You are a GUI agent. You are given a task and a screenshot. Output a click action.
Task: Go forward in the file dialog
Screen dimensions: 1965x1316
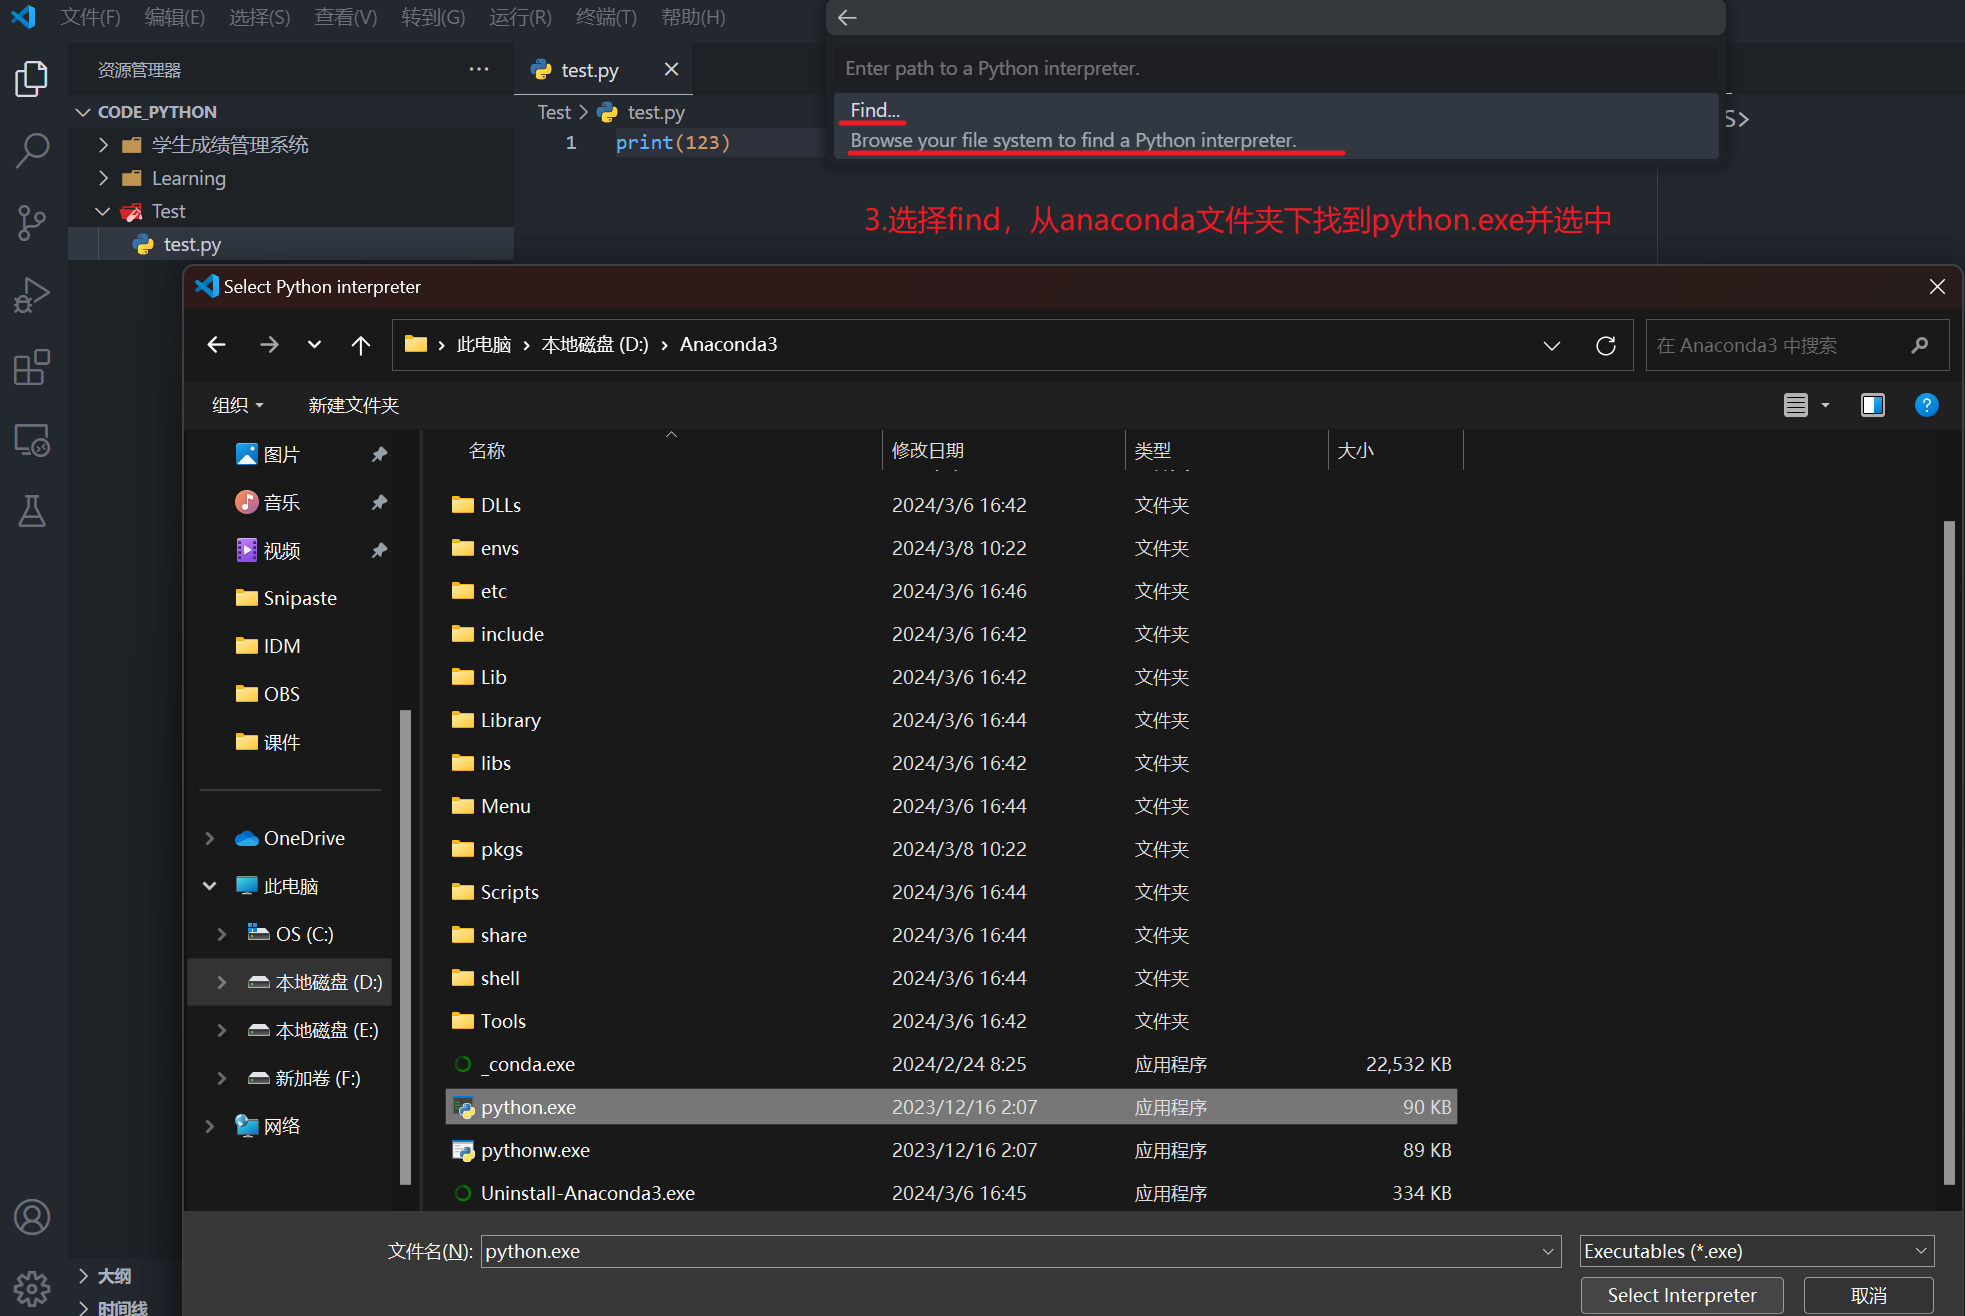coord(269,345)
